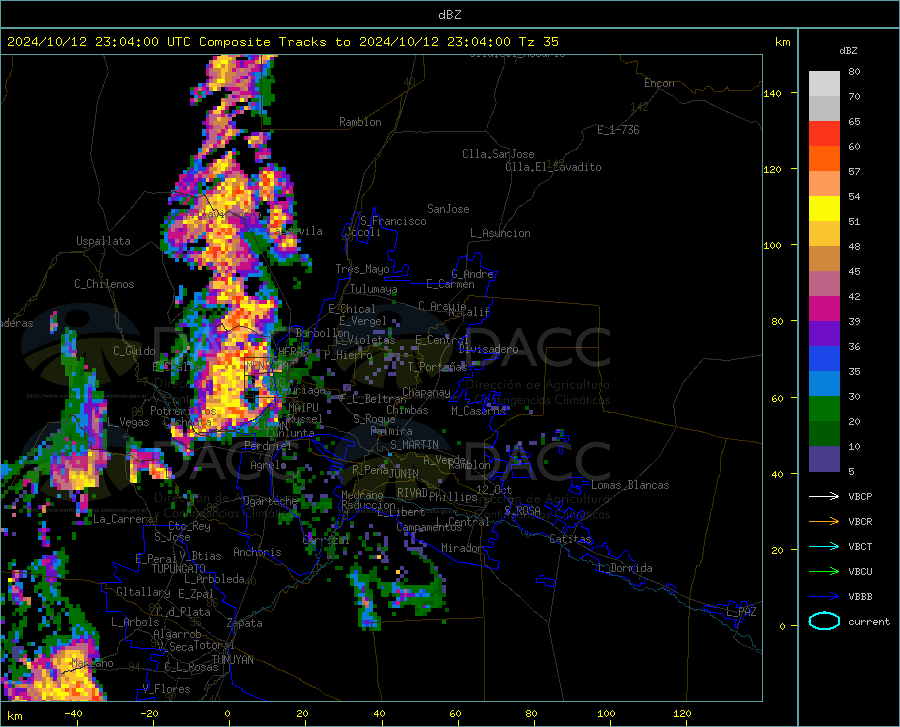
Task: Click the 'JUNIN' map label
Action: [404, 473]
